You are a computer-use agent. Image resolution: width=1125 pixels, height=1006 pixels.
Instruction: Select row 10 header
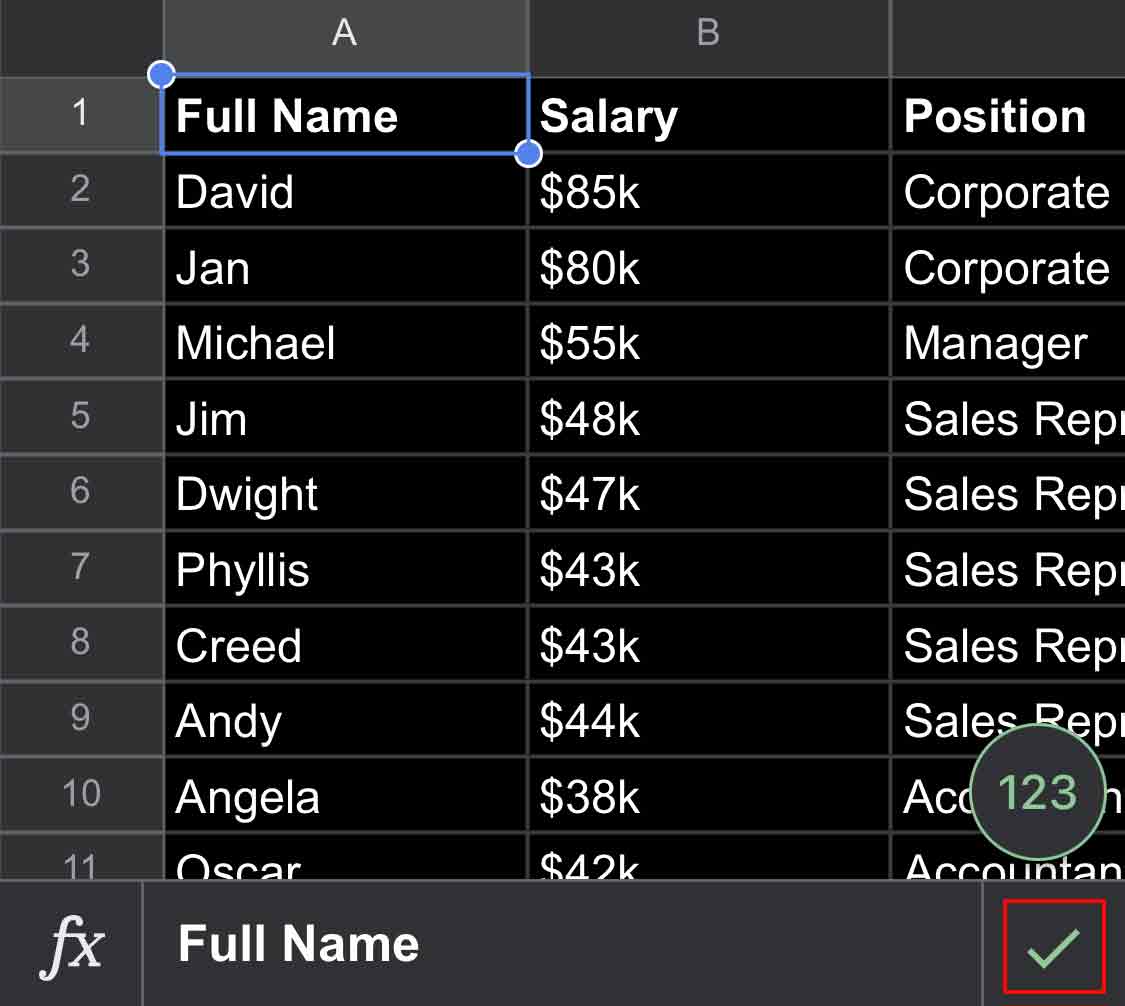click(81, 795)
